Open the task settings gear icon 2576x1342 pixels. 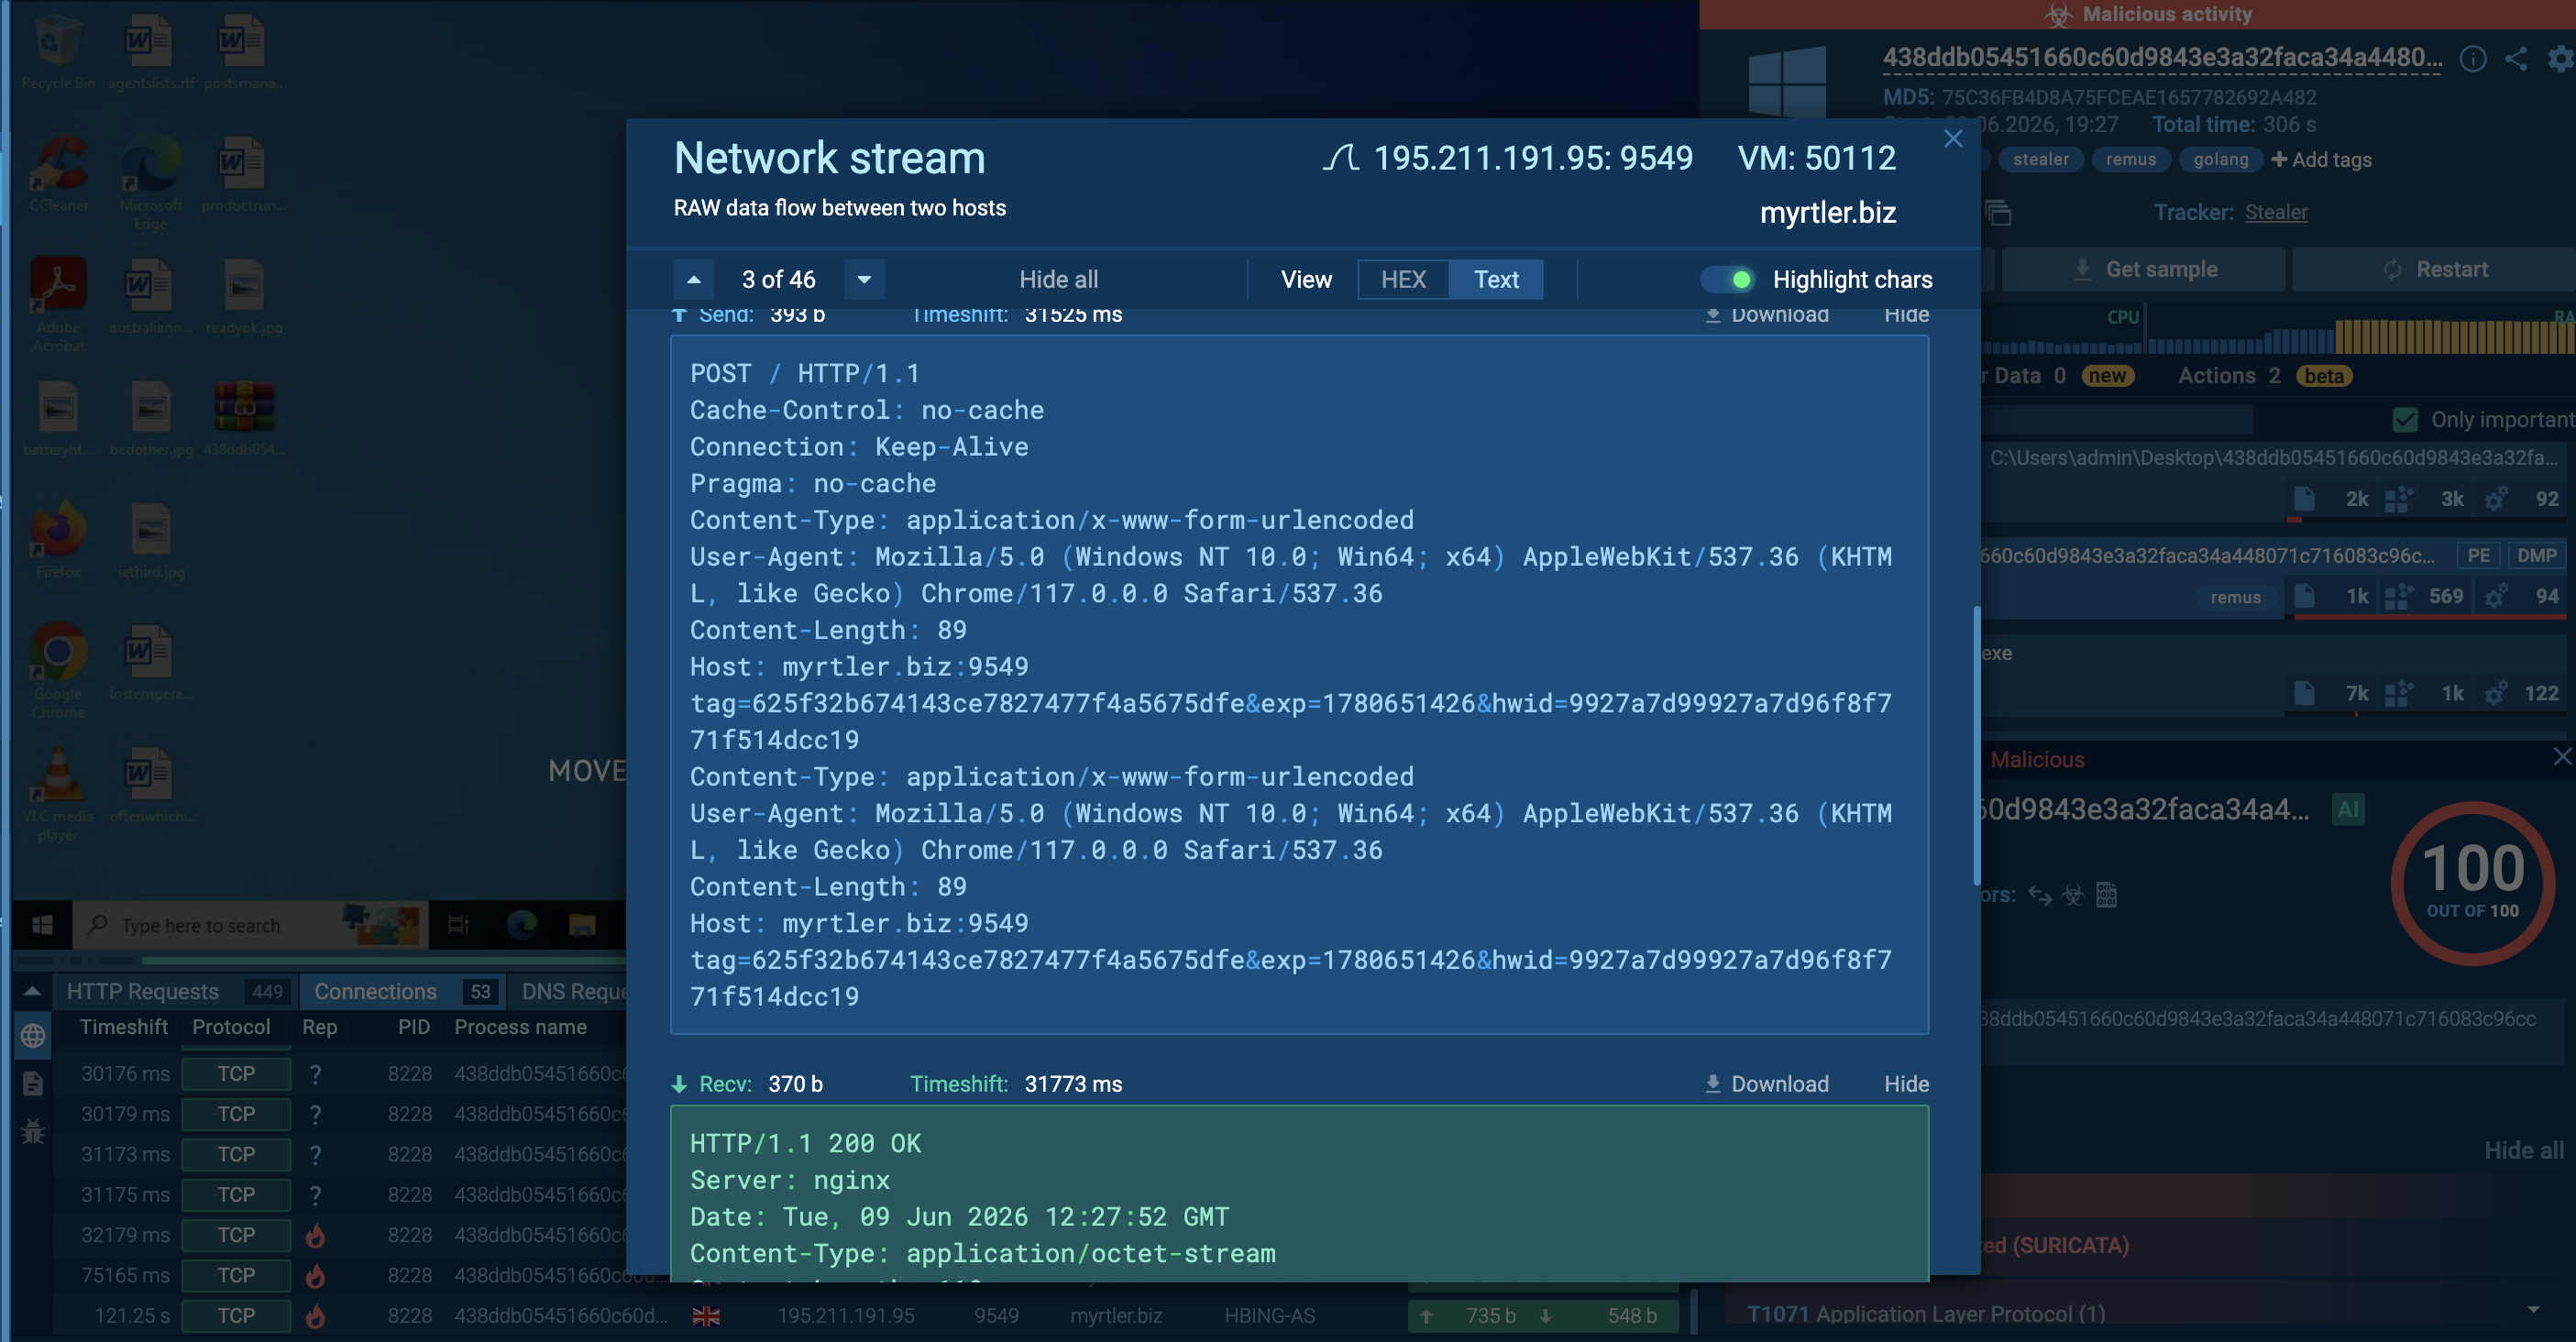coord(2560,59)
